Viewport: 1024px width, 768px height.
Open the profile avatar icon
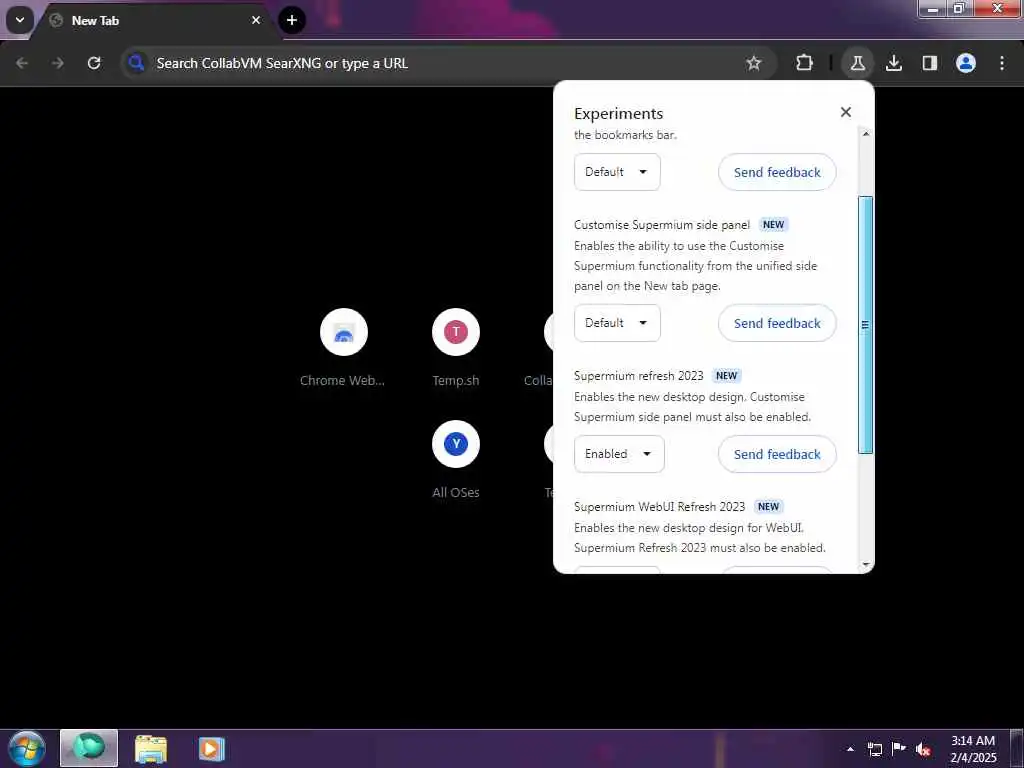click(966, 63)
